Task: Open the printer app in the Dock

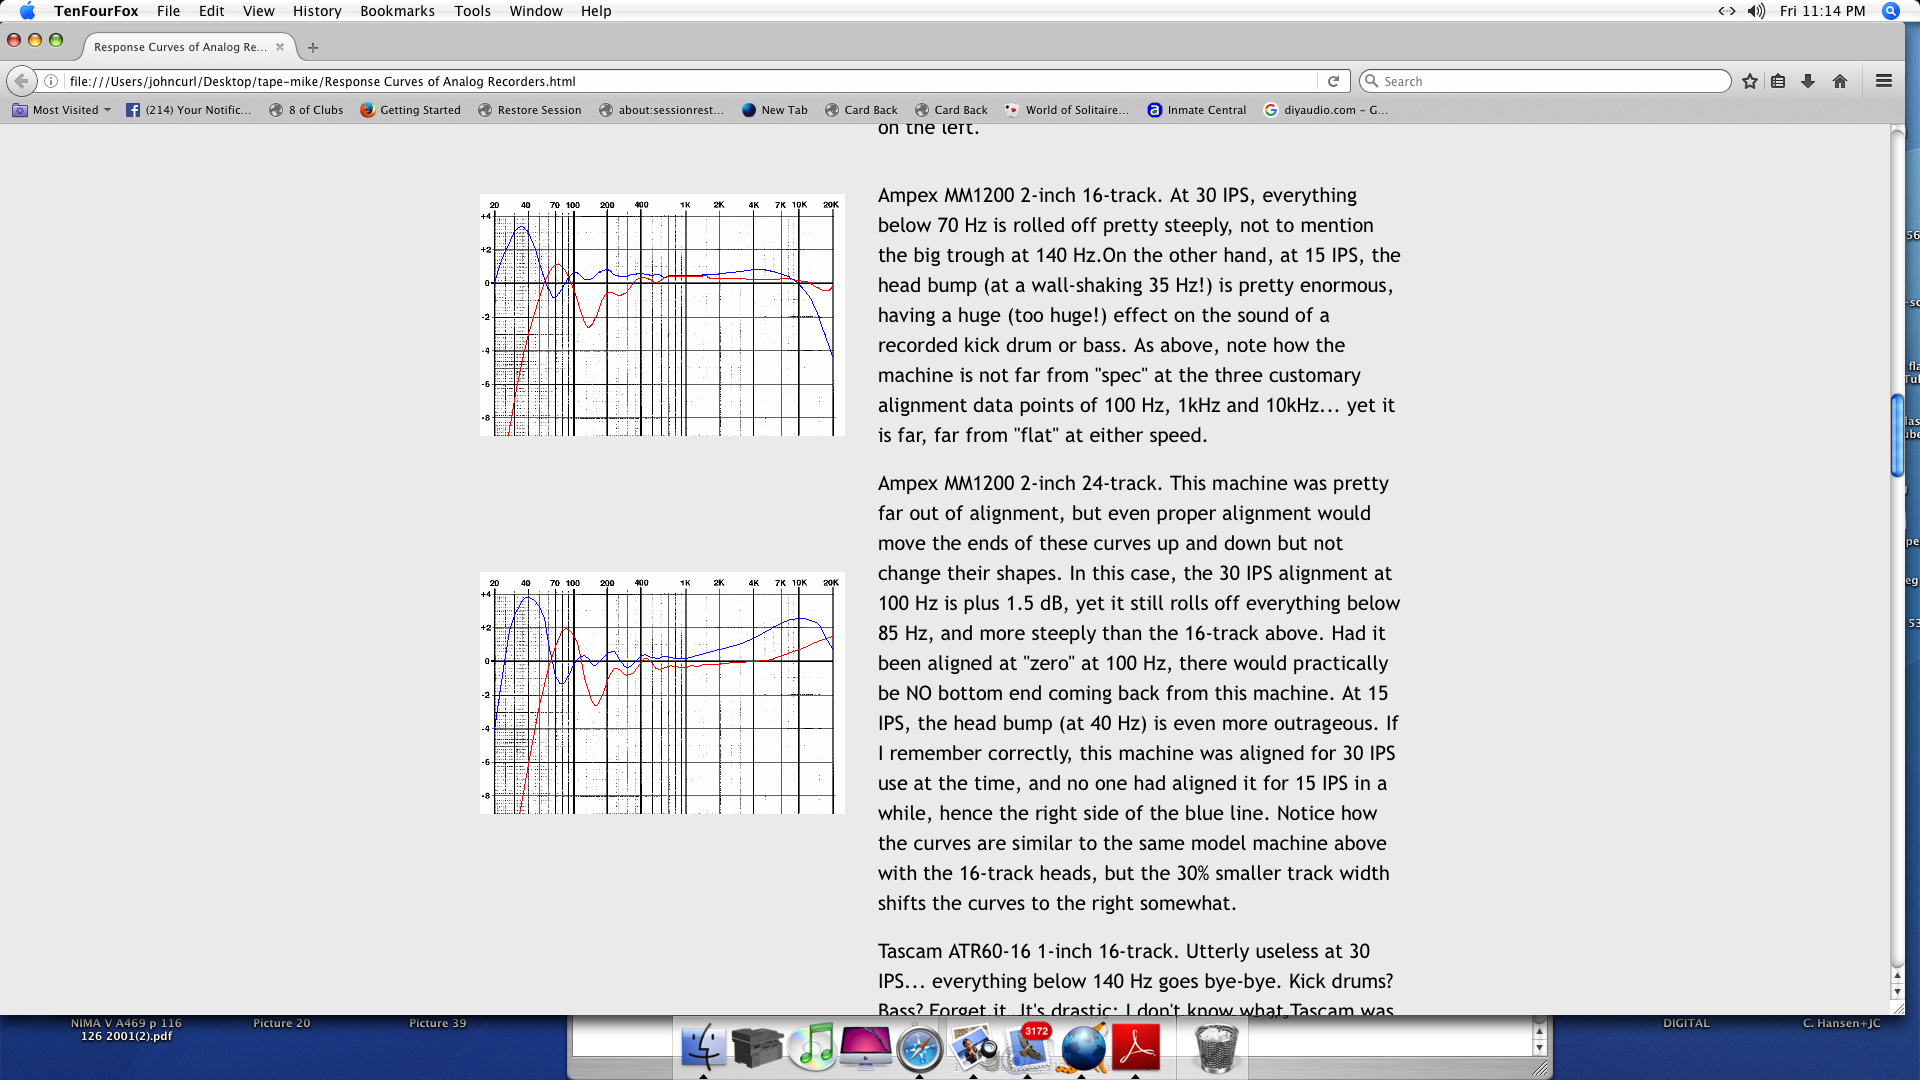Action: [757, 1047]
